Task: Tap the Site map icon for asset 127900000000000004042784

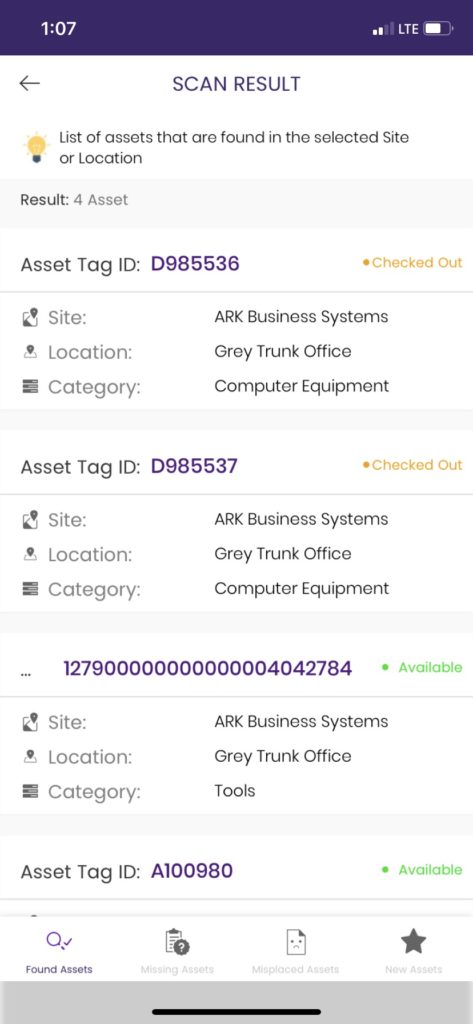Action: 30,722
